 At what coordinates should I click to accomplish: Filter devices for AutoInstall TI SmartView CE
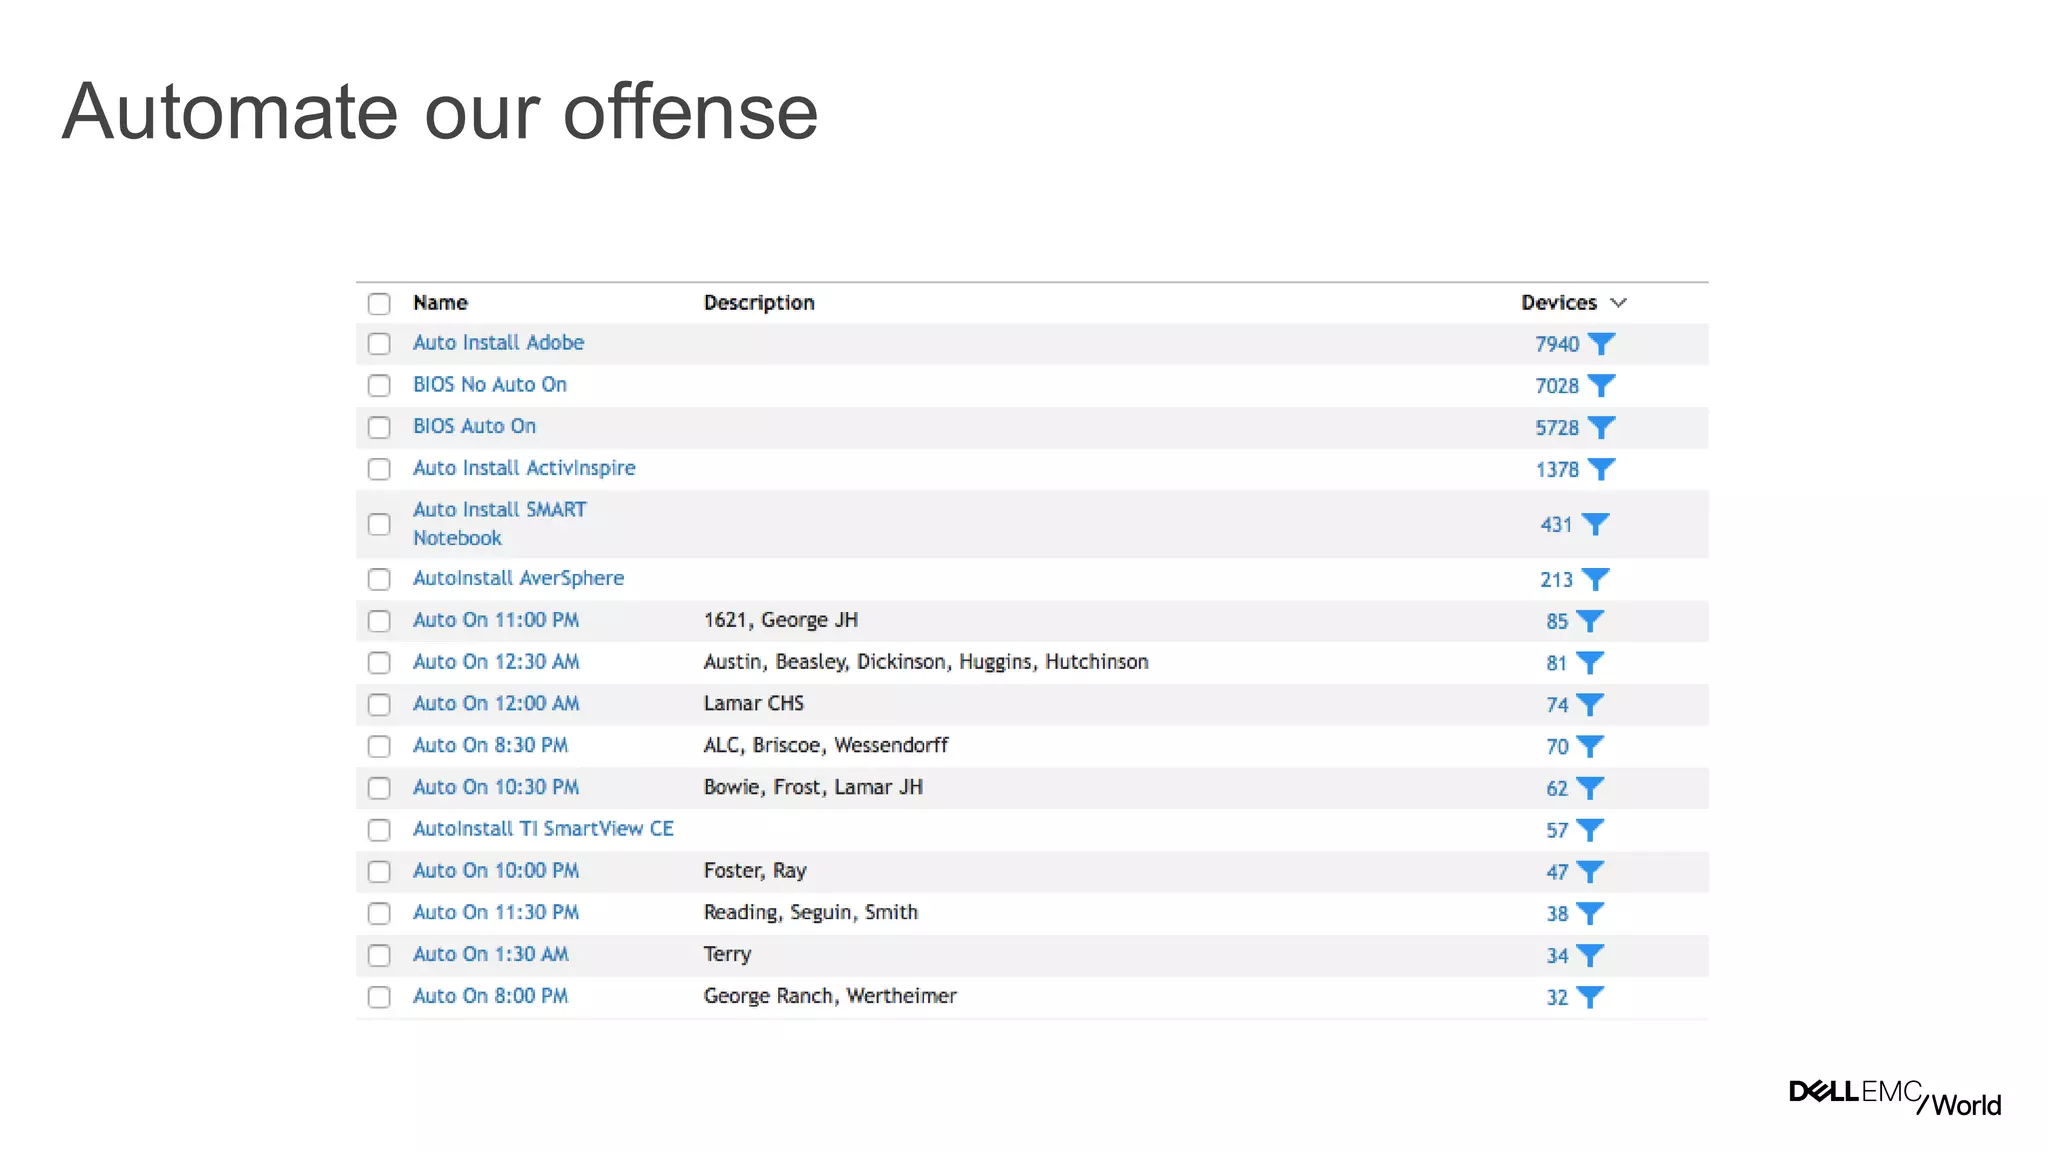(1590, 831)
